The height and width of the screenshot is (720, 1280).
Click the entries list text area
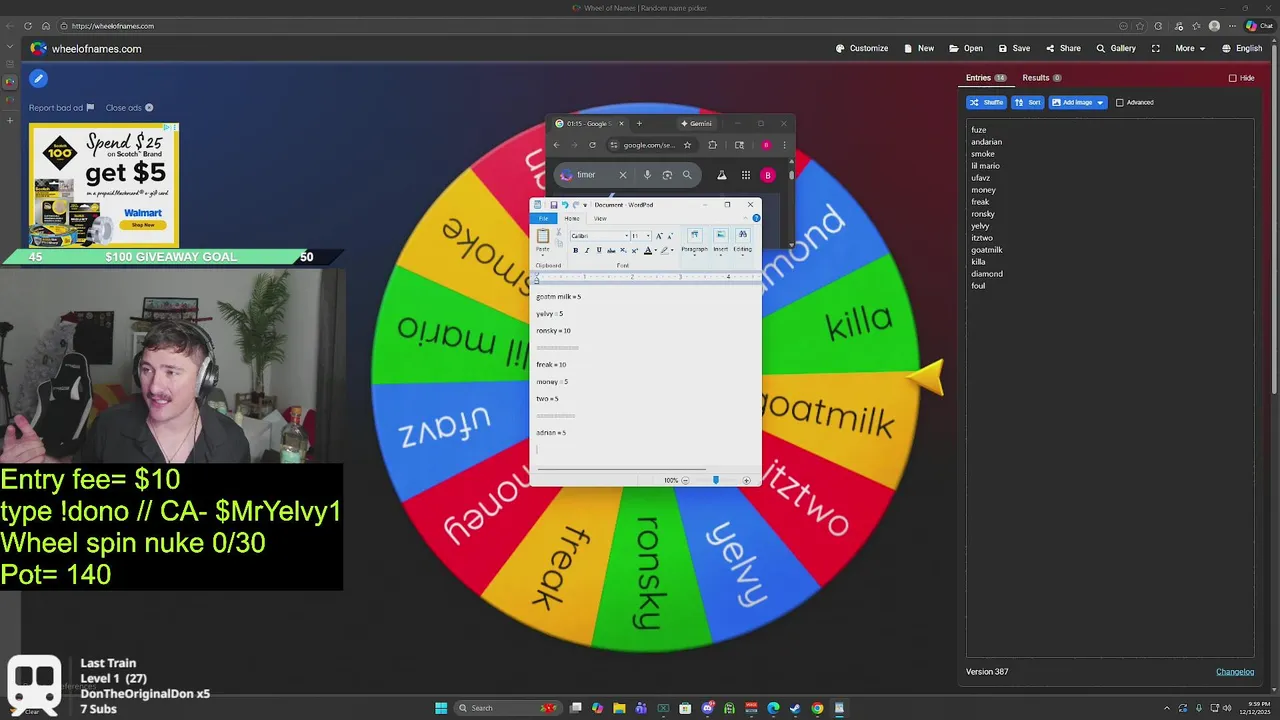[x=1110, y=387]
